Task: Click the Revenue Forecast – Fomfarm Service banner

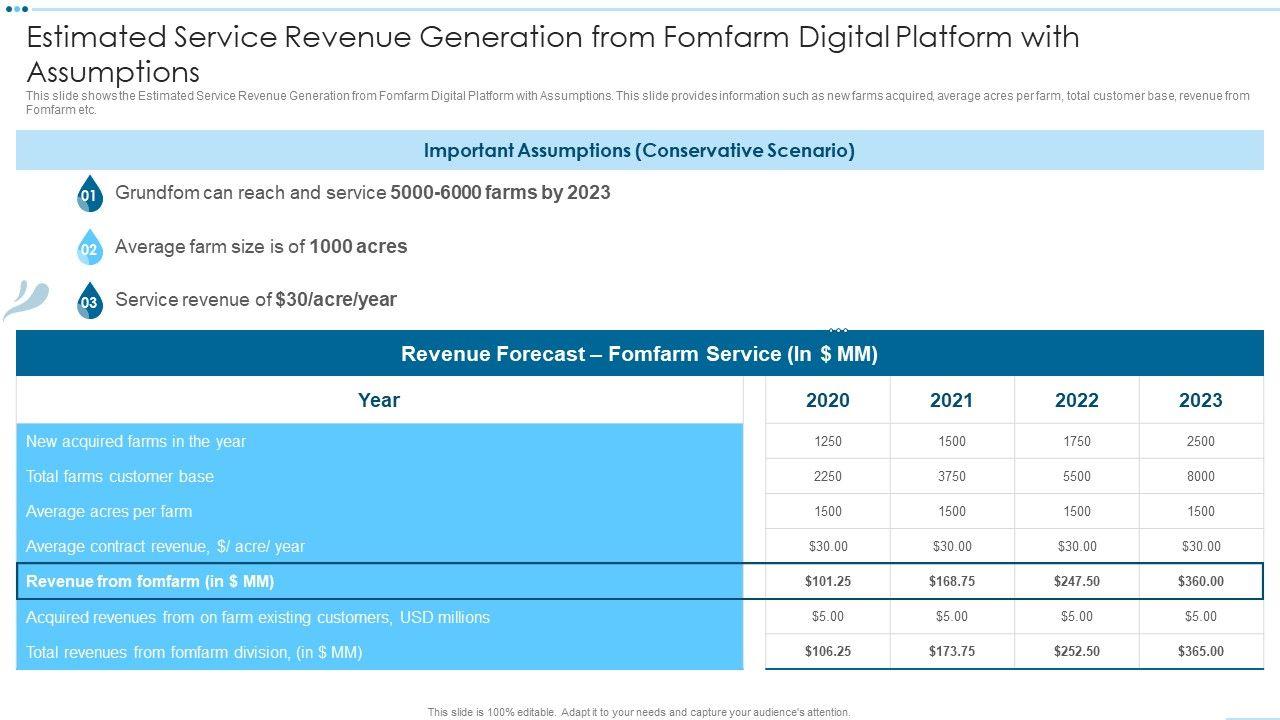Action: click(640, 354)
